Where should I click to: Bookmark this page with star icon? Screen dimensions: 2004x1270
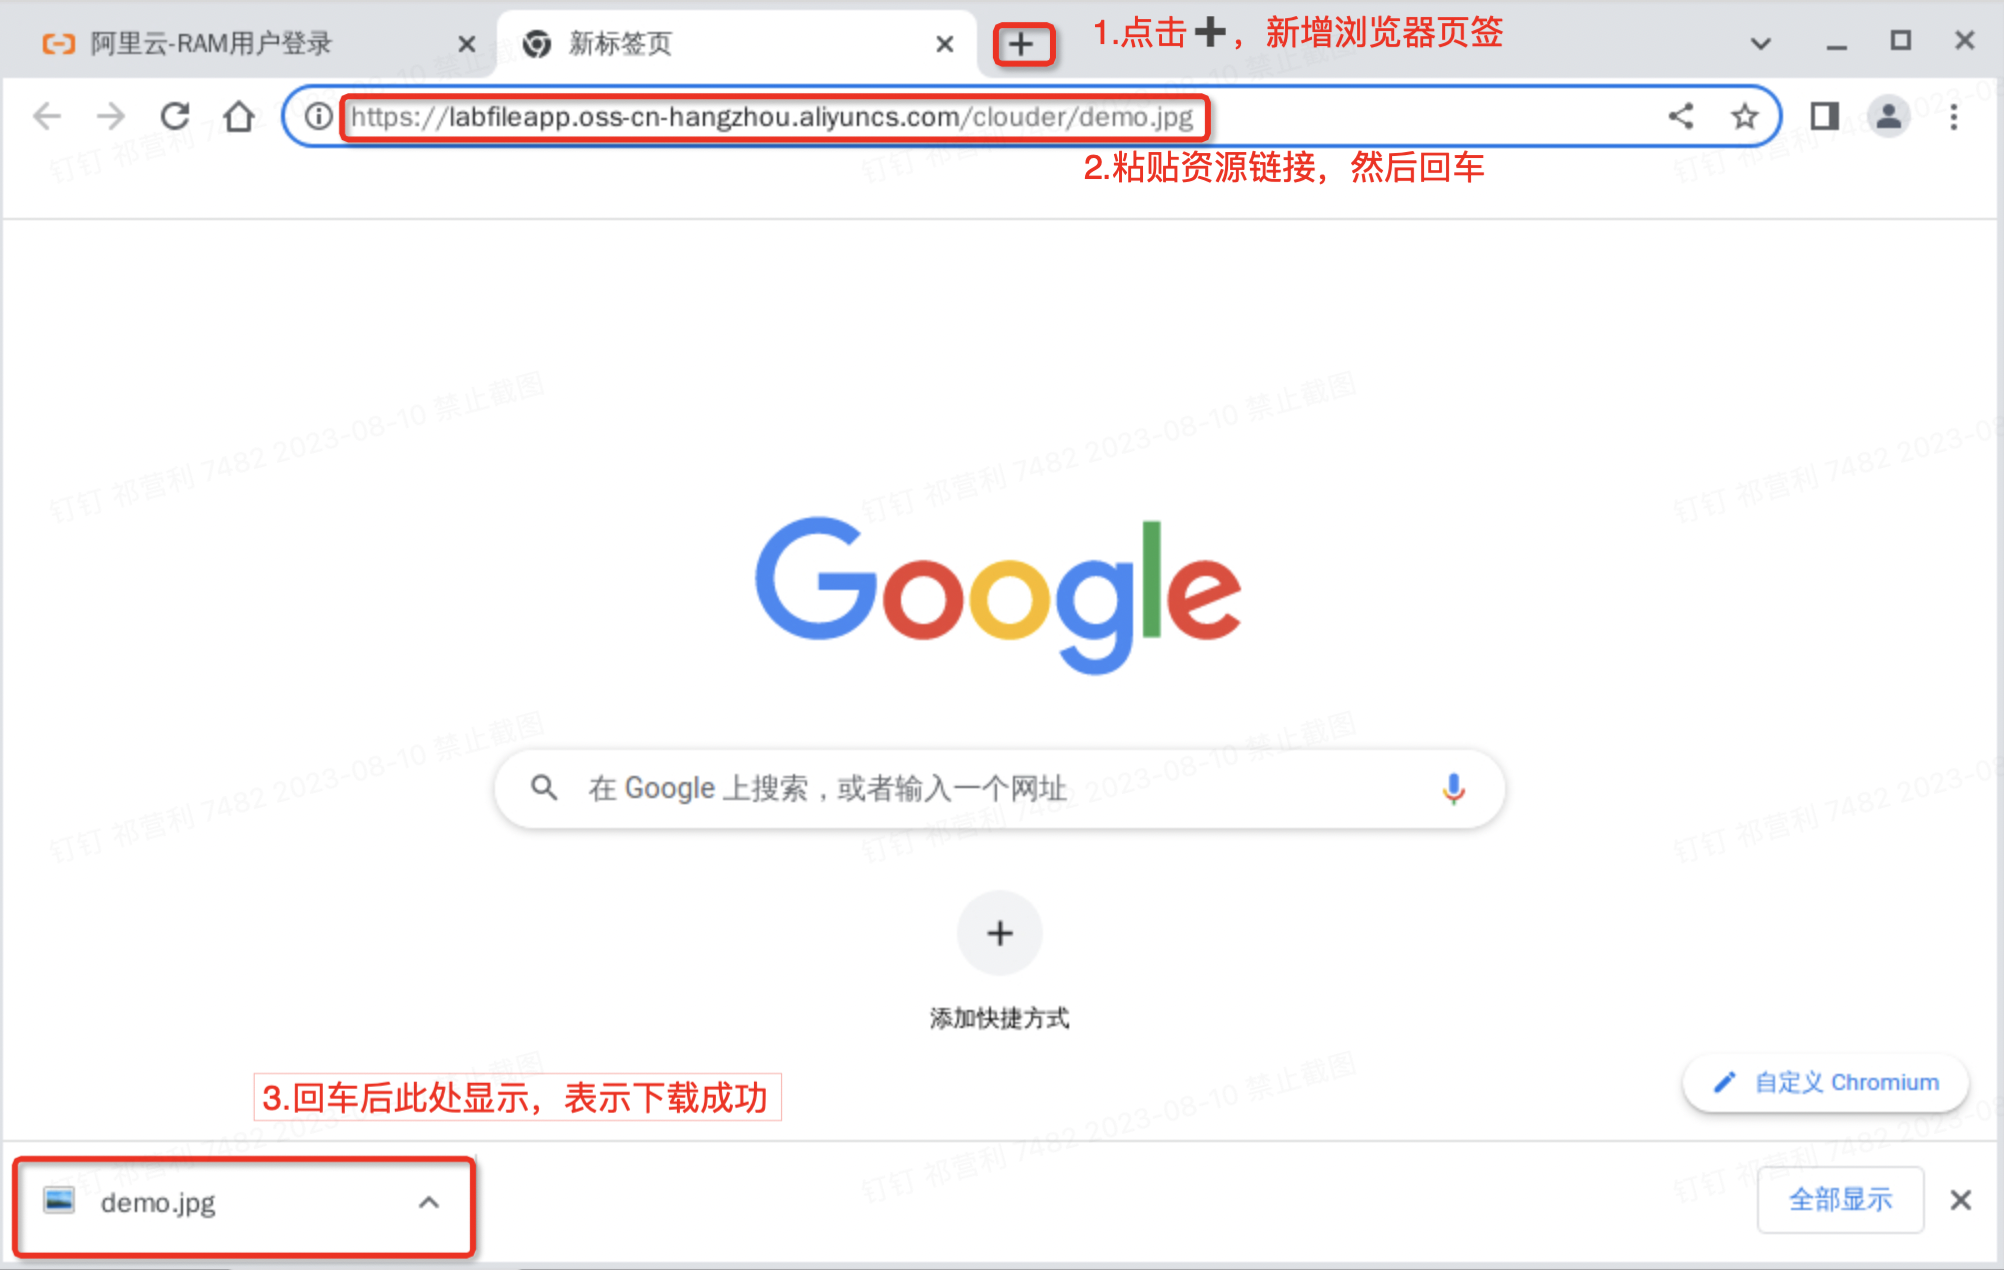click(1745, 117)
